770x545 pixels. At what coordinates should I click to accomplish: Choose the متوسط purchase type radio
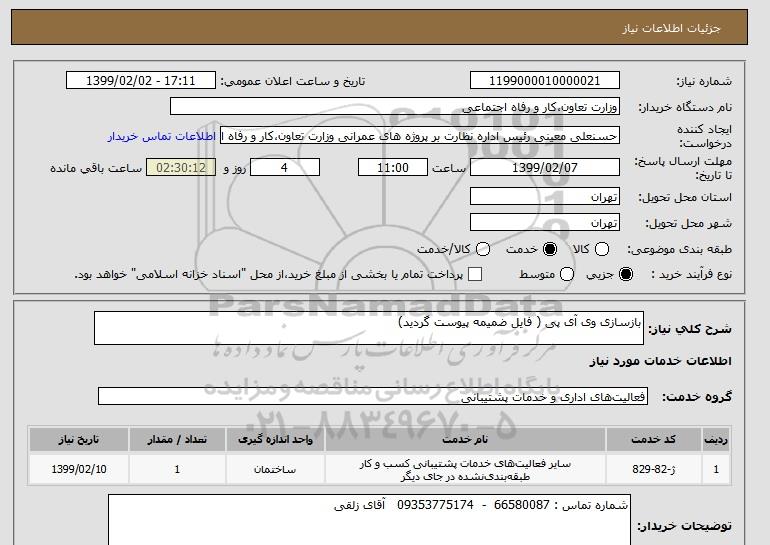[567, 274]
